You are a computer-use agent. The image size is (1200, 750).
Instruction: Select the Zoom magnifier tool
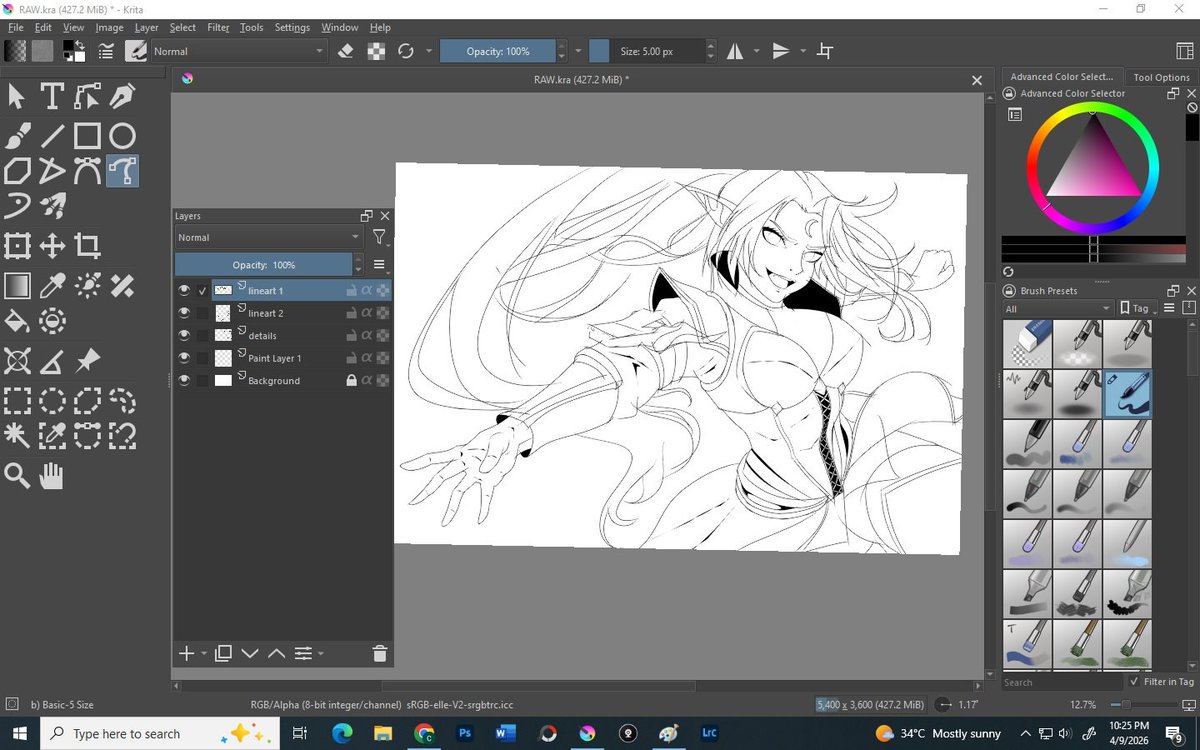tap(17, 475)
